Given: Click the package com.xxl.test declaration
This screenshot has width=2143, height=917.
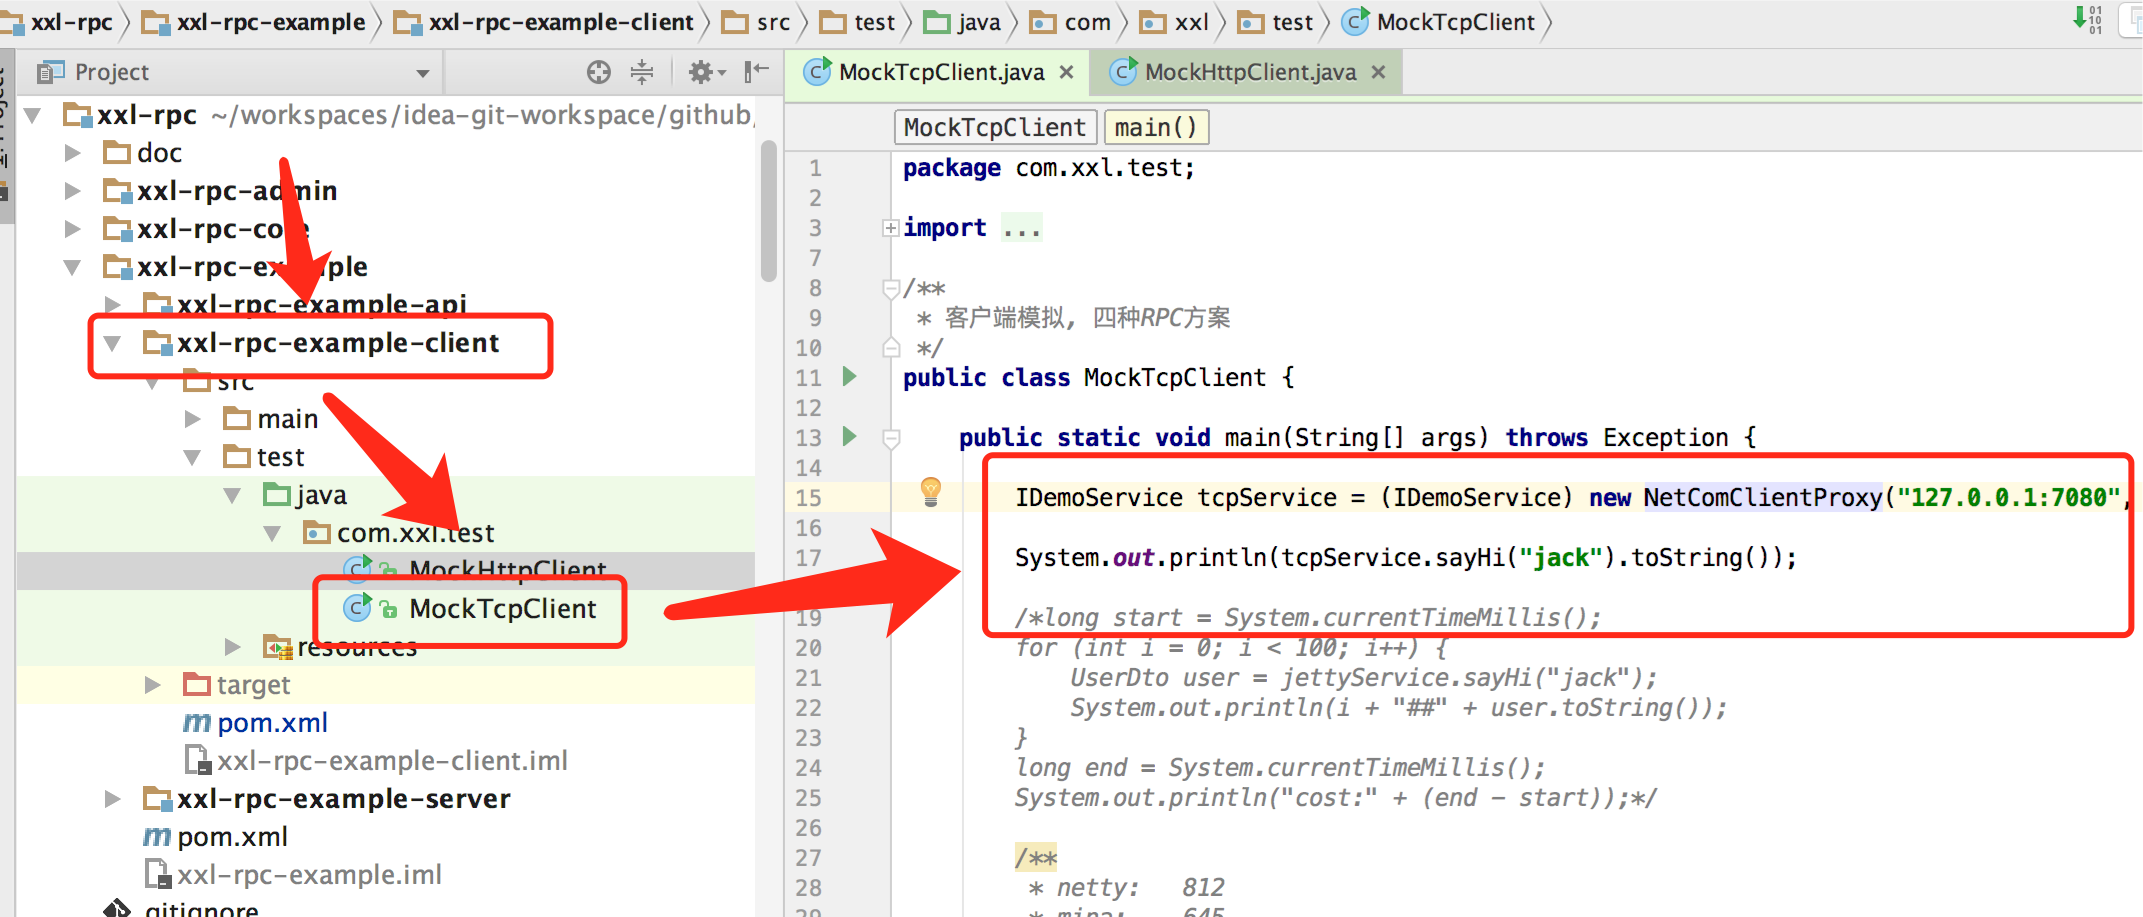Looking at the screenshot, I should click(x=1048, y=167).
